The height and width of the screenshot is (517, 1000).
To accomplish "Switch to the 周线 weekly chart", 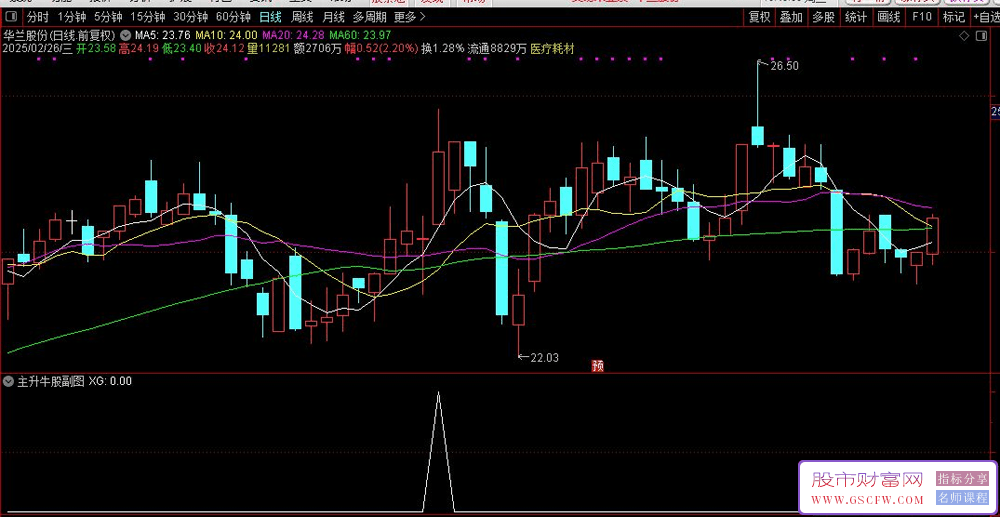I will (302, 17).
